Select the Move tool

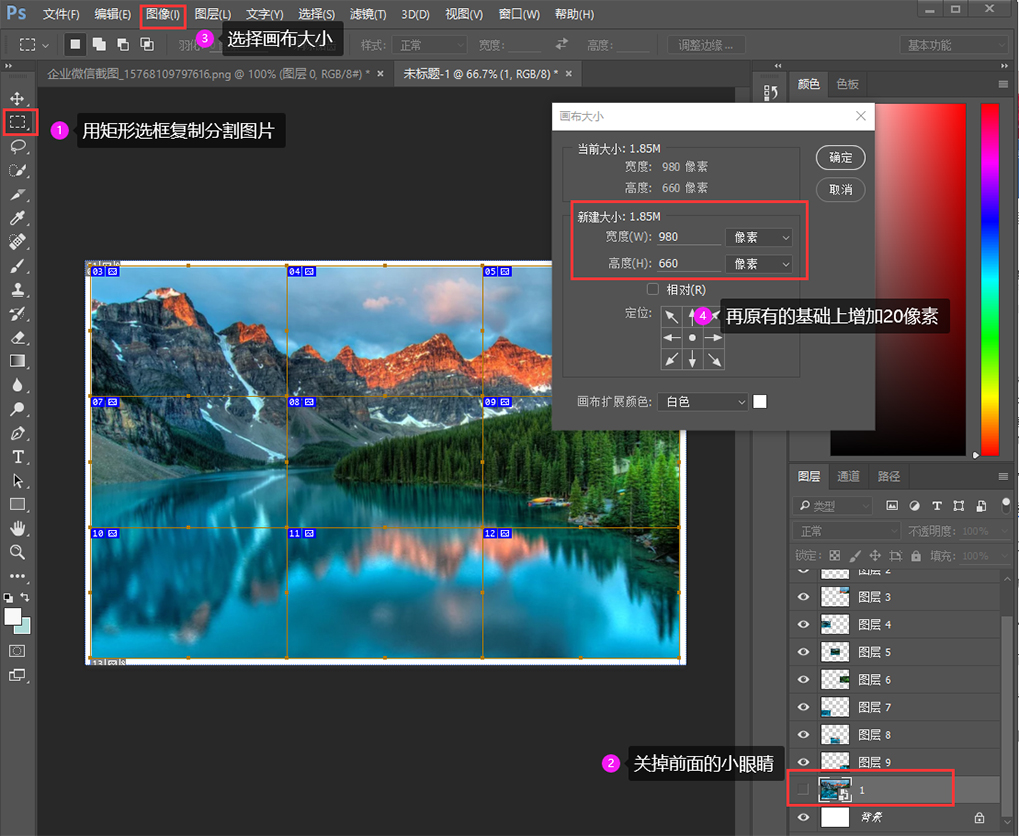coord(17,98)
